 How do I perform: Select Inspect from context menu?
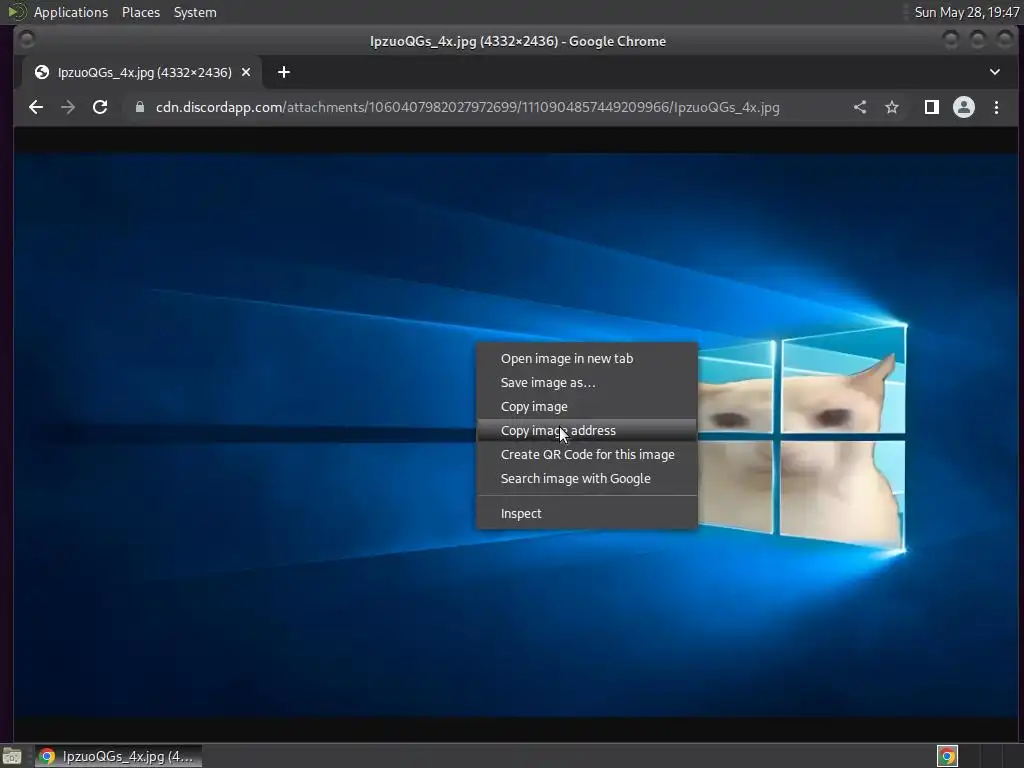pyautogui.click(x=586, y=513)
